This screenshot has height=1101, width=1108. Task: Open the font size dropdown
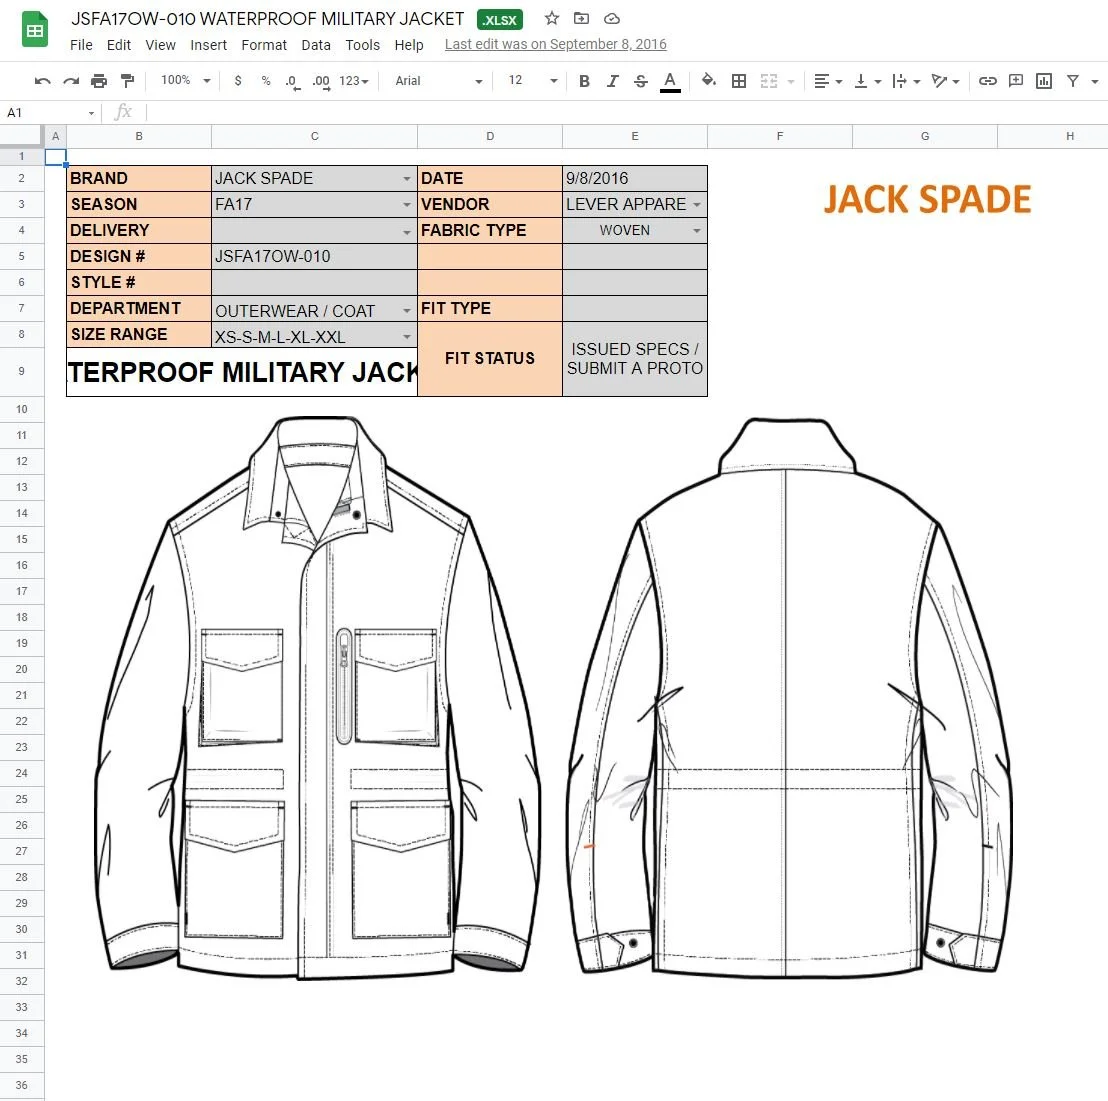pyautogui.click(x=533, y=81)
